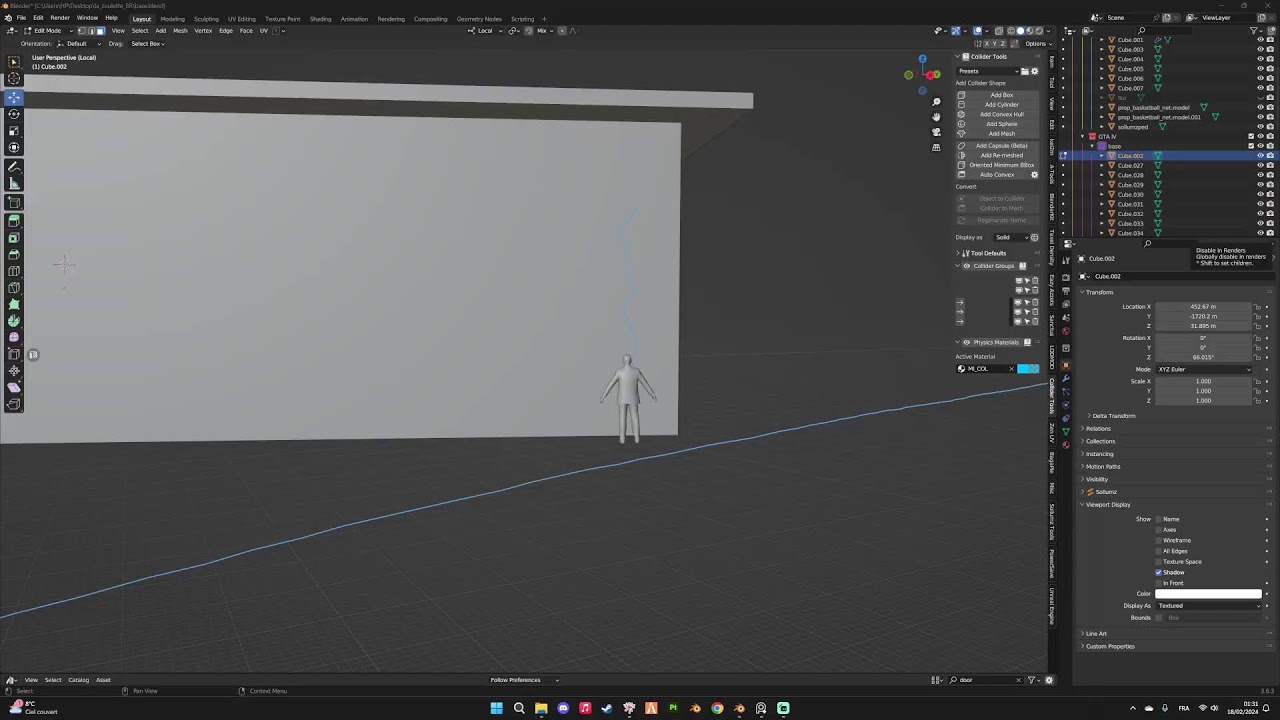Click the viewport zoom magnifier icon
This screenshot has width=1280, height=720.
coord(936,102)
